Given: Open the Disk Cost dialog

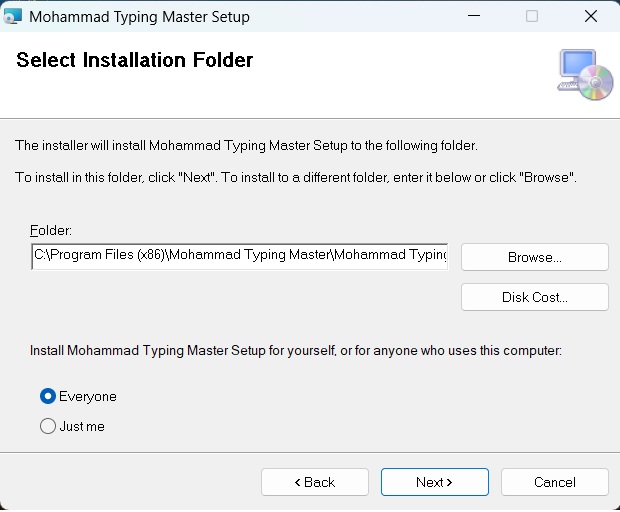Looking at the screenshot, I should 535,297.
